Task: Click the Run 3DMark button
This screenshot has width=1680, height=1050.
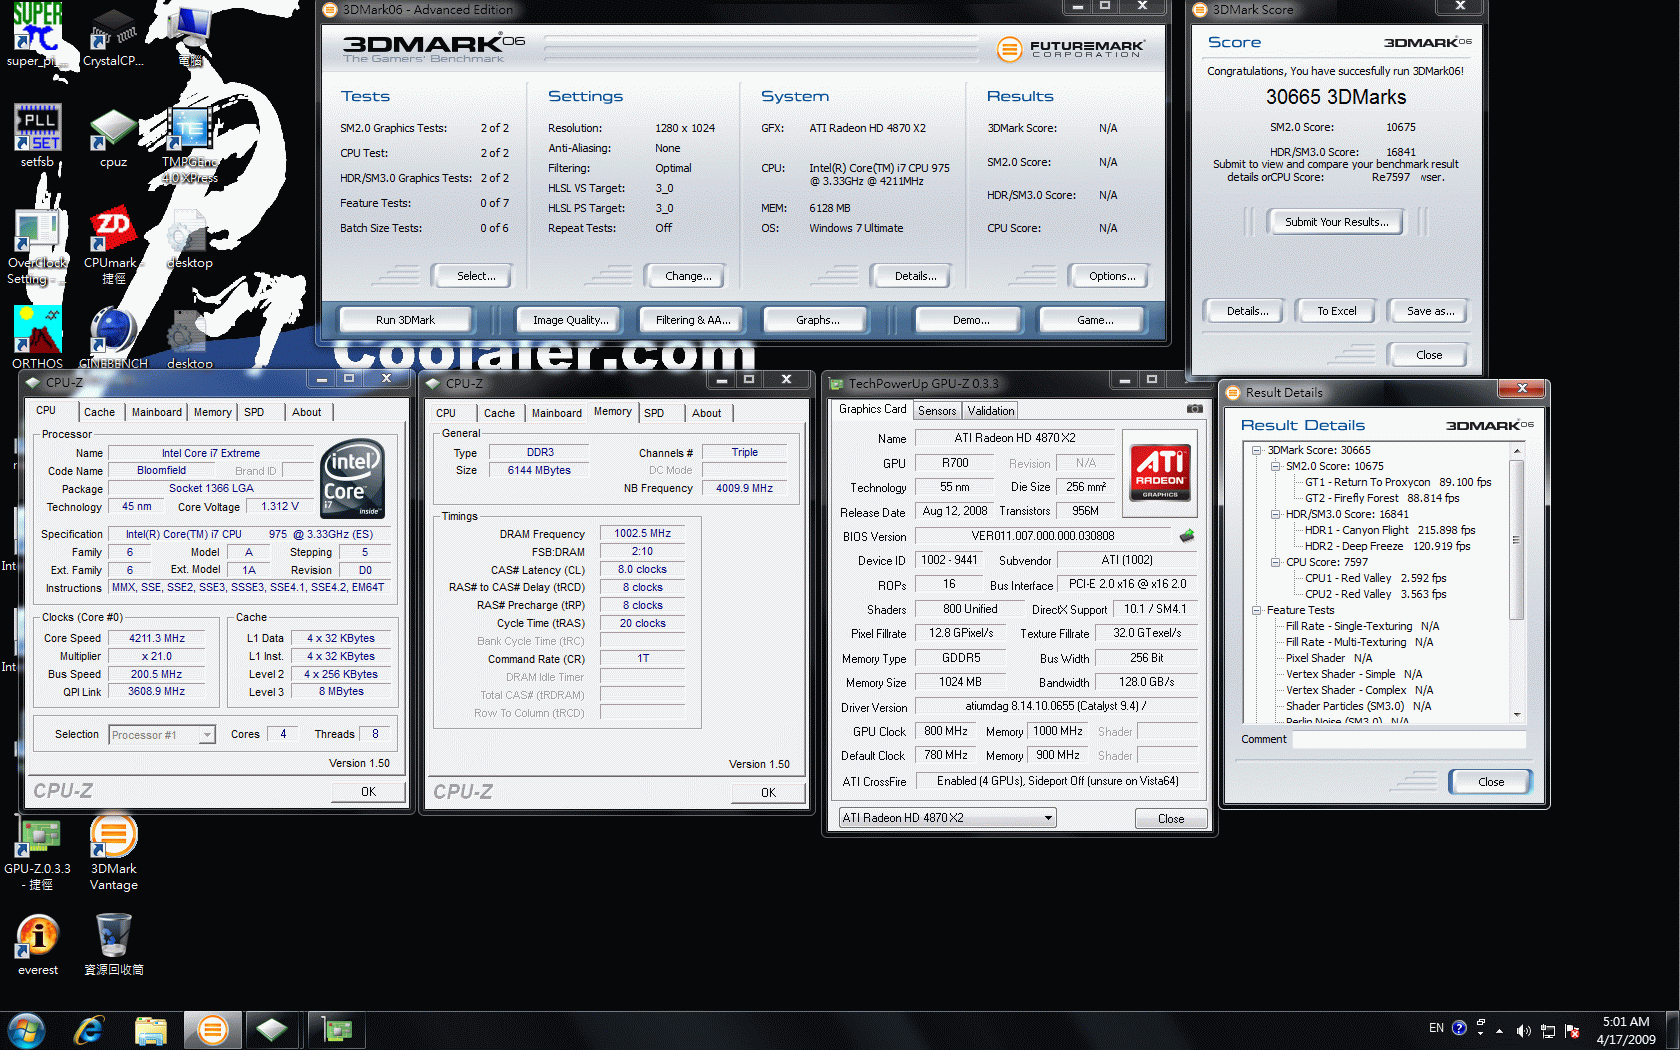Action: coord(405,320)
